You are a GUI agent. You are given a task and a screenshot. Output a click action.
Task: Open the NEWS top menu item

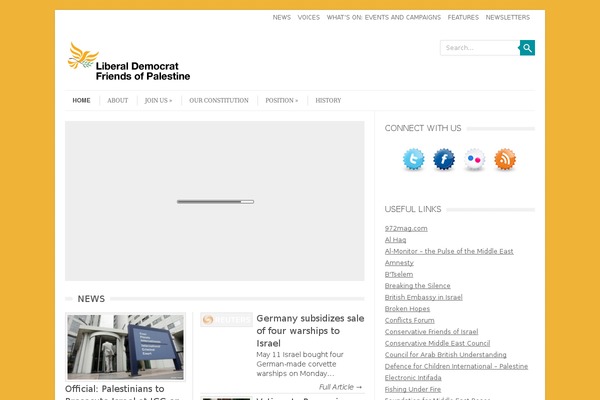click(x=282, y=18)
